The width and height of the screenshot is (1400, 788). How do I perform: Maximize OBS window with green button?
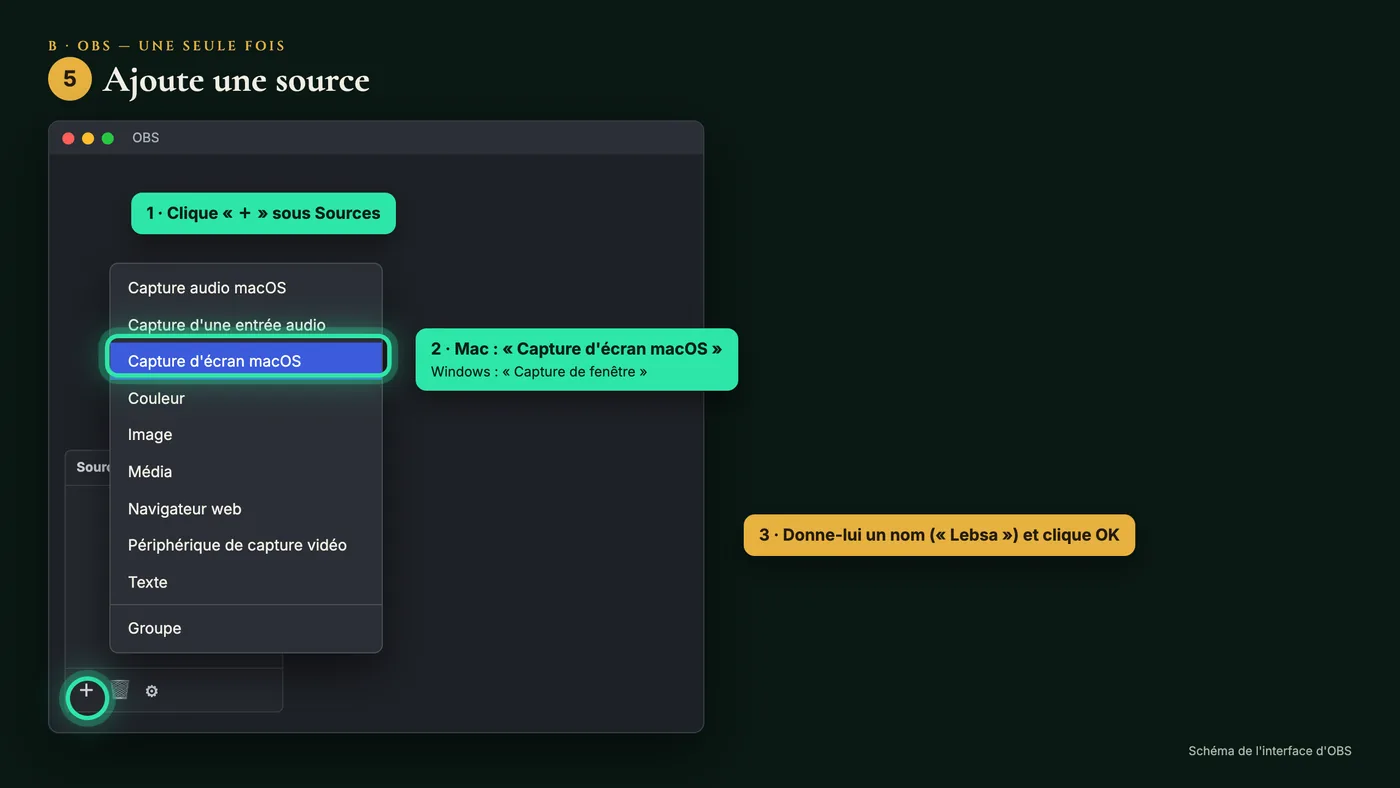(x=108, y=138)
